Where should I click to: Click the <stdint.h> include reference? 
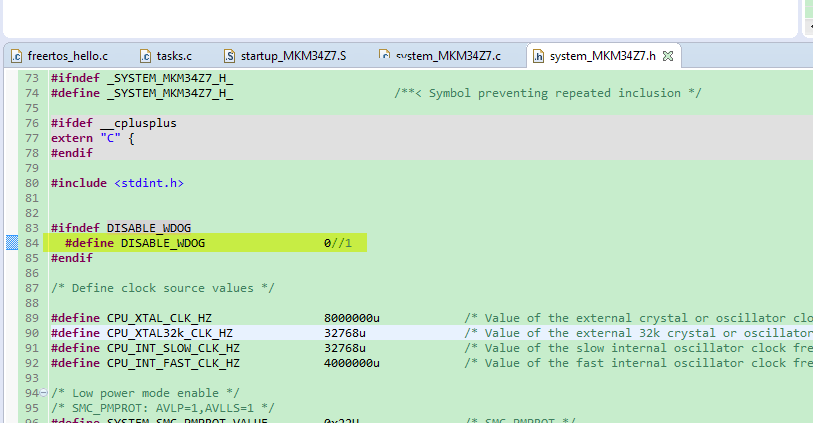pos(148,183)
